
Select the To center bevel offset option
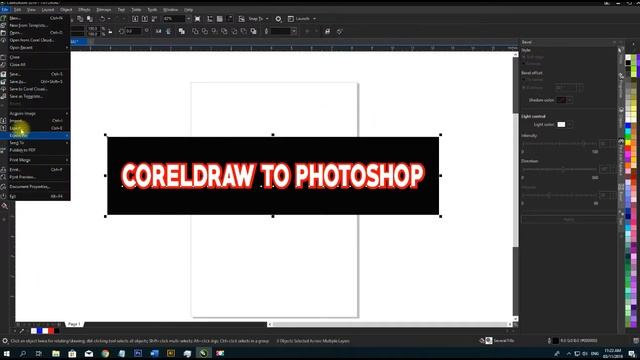[524, 80]
